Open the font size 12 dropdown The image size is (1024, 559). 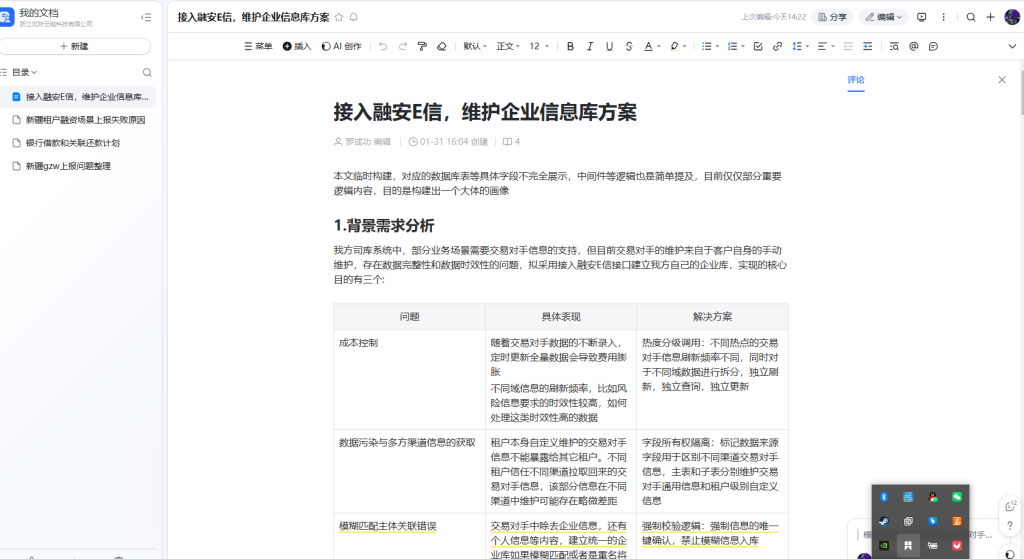tap(538, 46)
